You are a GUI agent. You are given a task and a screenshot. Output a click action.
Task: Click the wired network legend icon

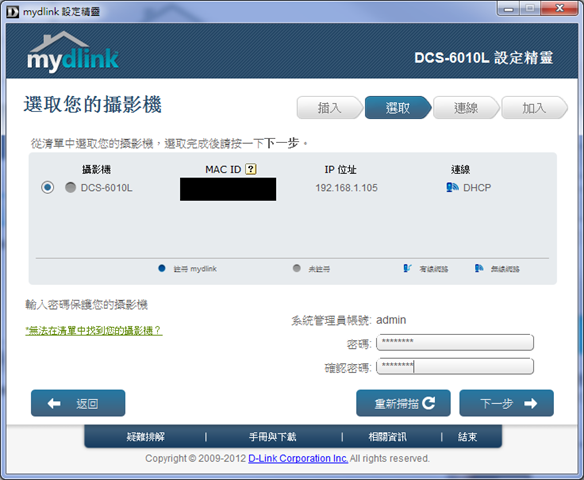pos(407,268)
